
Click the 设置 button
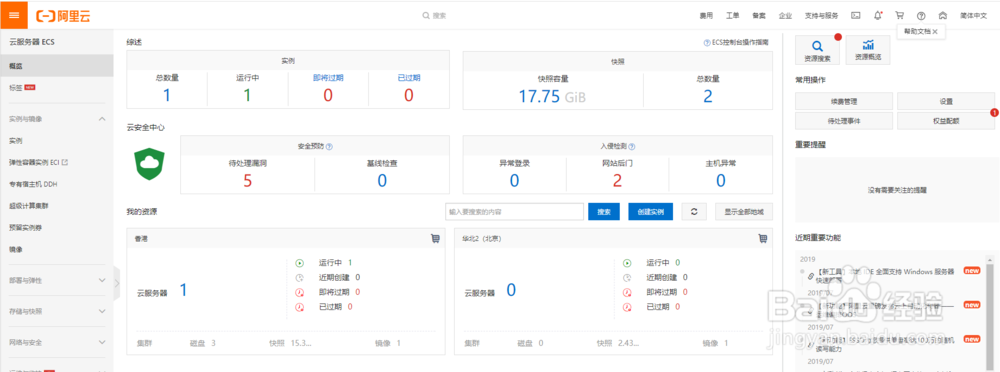click(946, 101)
